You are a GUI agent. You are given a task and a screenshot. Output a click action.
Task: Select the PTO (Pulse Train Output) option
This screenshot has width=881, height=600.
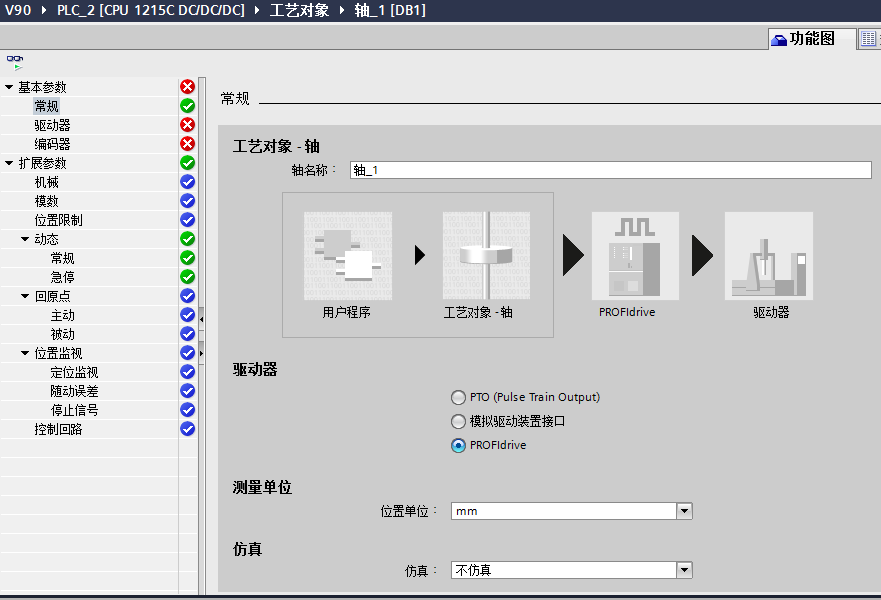[458, 398]
